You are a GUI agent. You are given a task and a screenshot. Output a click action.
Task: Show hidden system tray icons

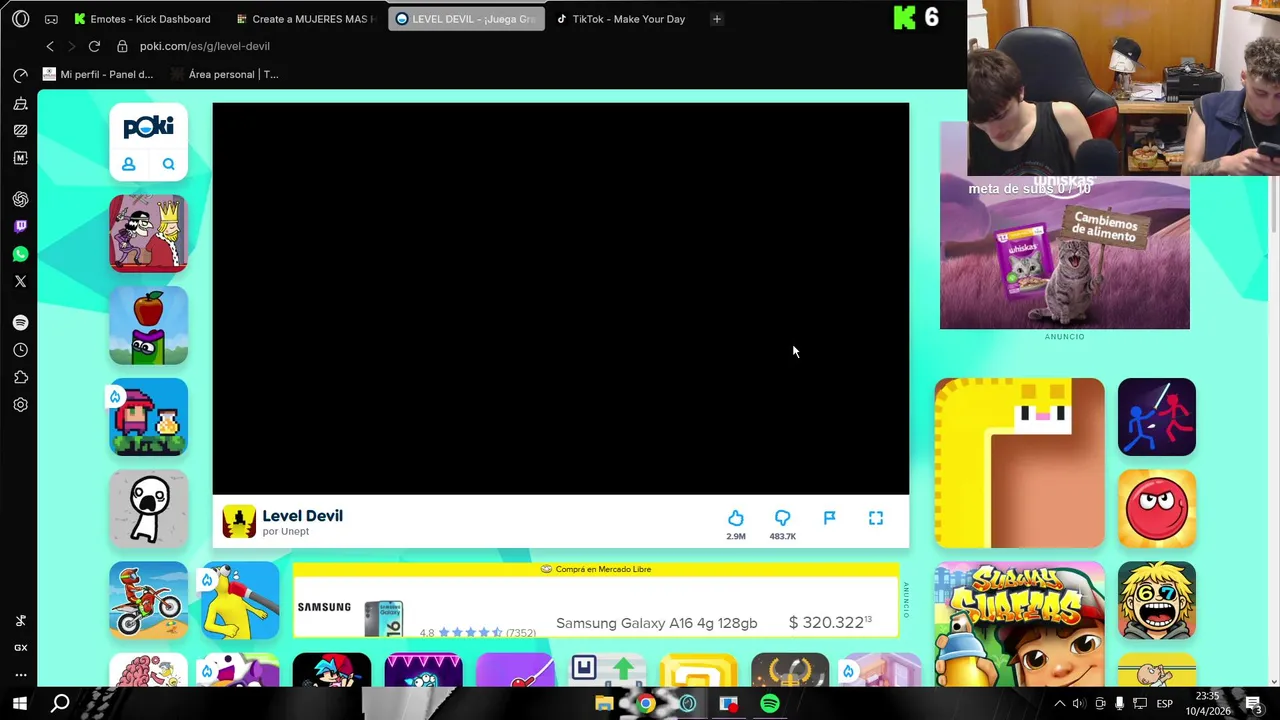(1060, 704)
